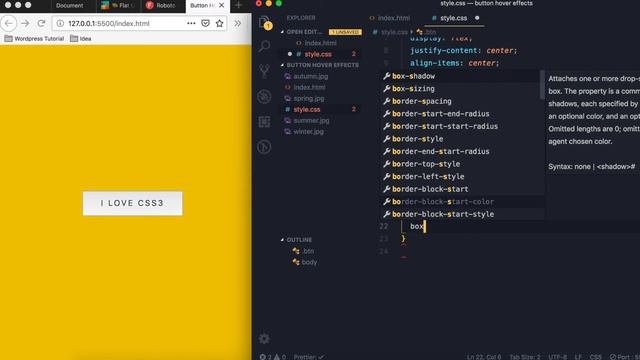The image size is (640, 360).
Task: Click errors count icon in status bar
Action: [265, 357]
